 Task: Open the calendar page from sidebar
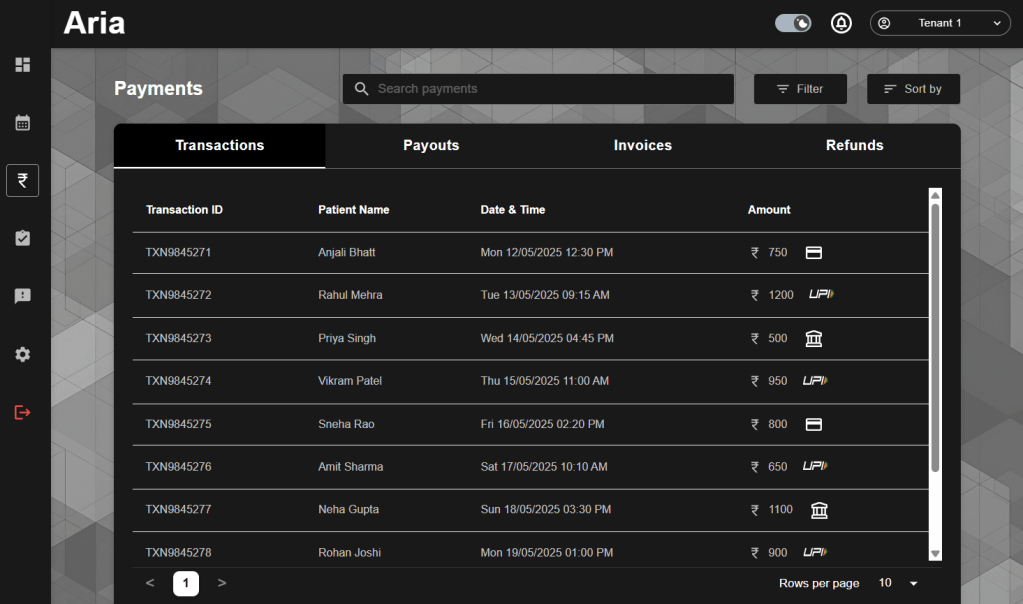coord(22,123)
